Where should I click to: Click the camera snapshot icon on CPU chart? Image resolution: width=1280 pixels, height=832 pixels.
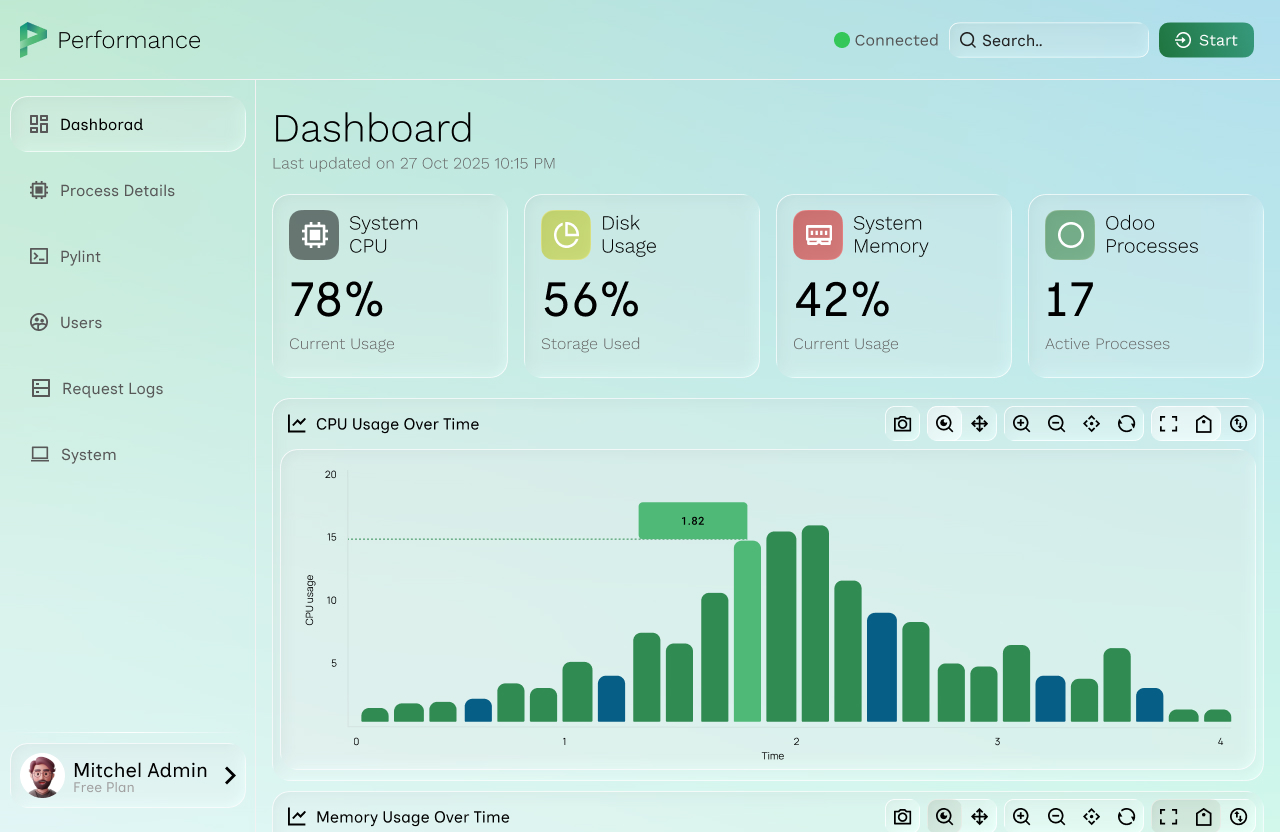(902, 424)
